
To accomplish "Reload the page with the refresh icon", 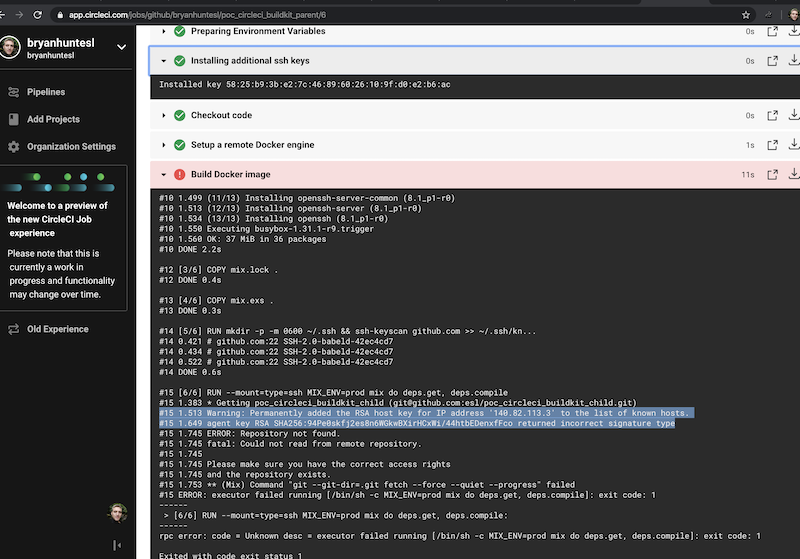I will pos(38,15).
